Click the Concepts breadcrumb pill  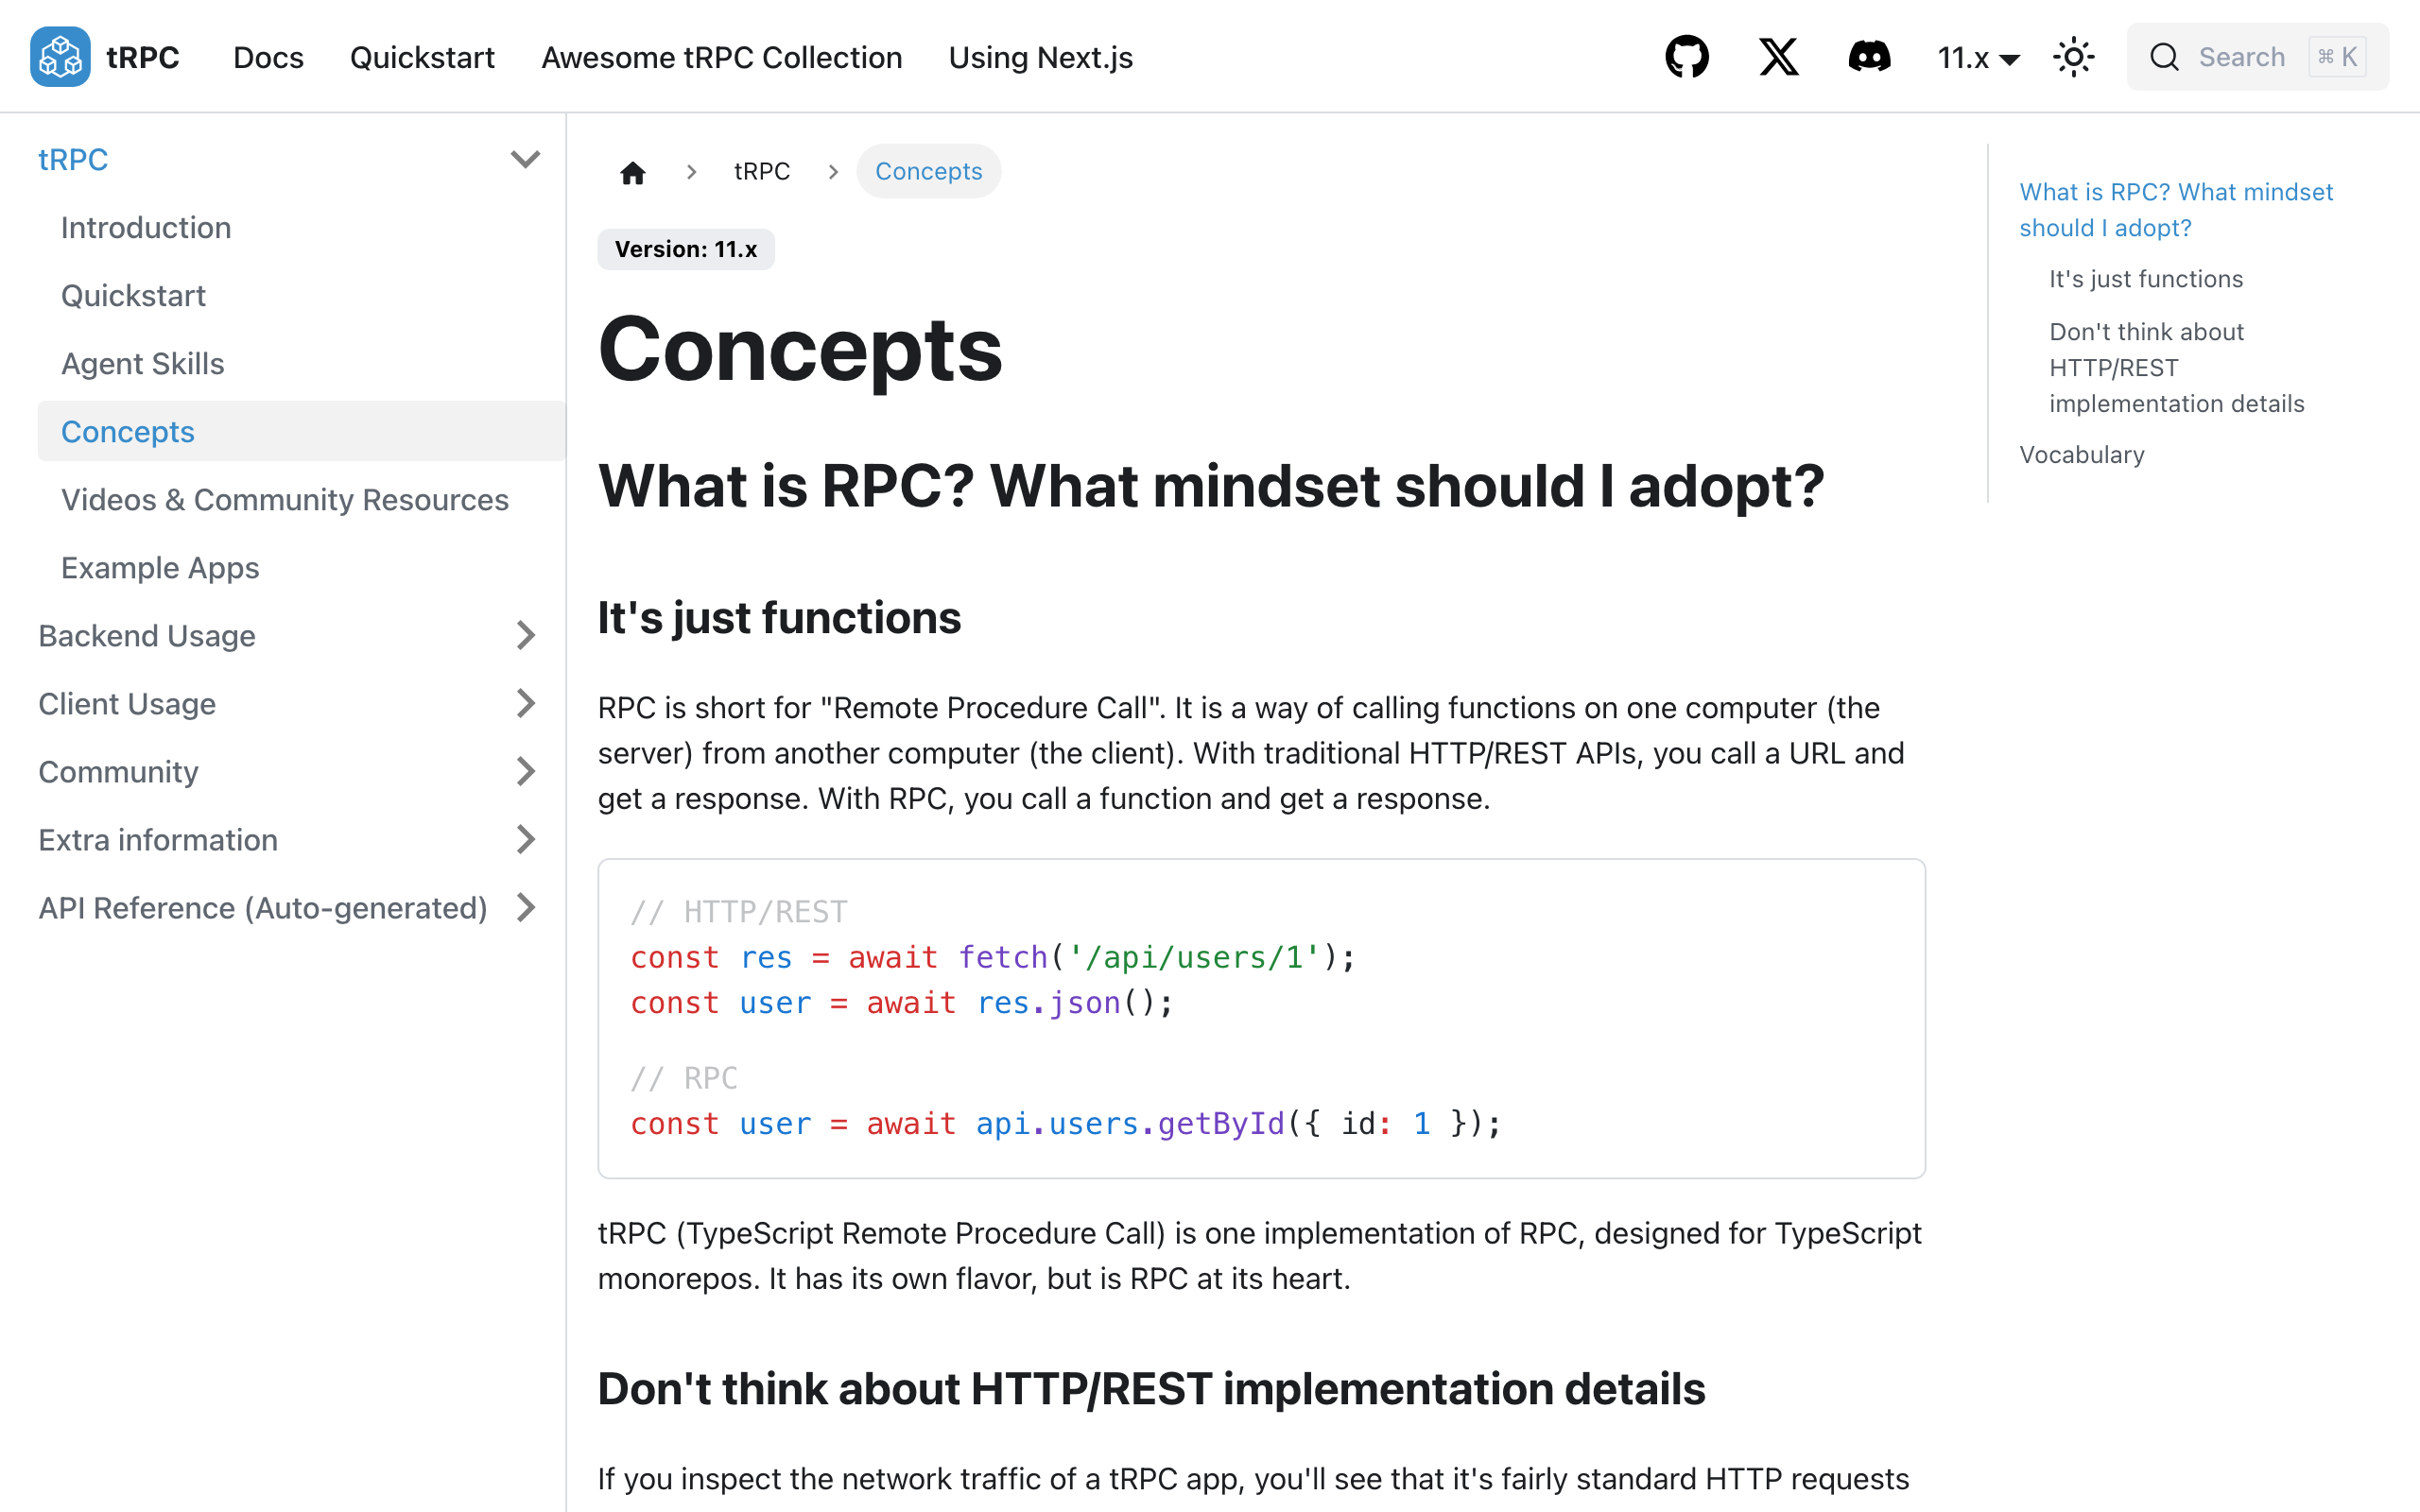[x=928, y=171]
